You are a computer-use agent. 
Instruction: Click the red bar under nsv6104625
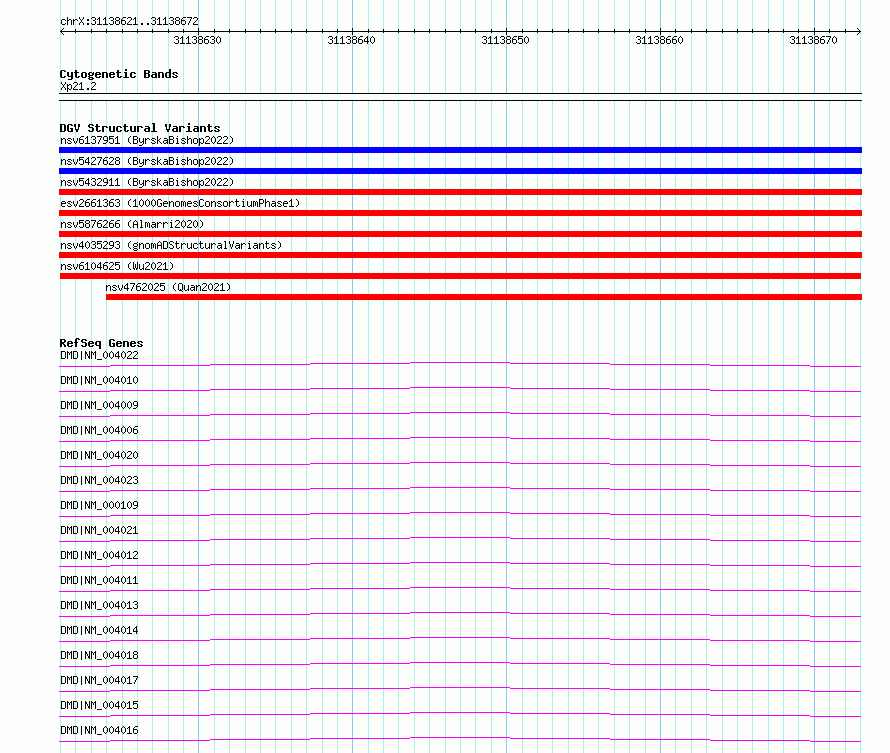(460, 276)
